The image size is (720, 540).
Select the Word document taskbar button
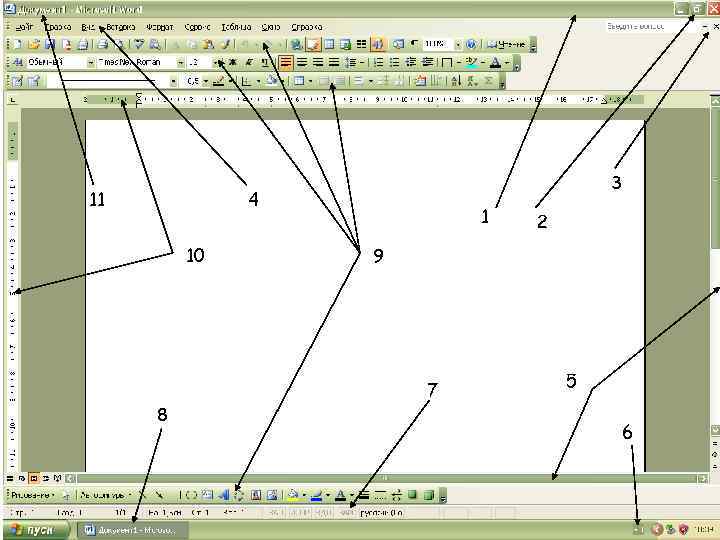click(x=132, y=530)
